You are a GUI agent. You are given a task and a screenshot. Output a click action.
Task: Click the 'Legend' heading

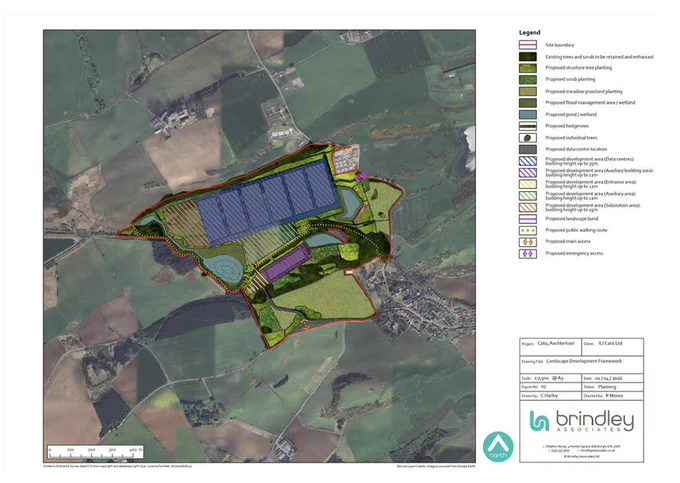pyautogui.click(x=530, y=33)
